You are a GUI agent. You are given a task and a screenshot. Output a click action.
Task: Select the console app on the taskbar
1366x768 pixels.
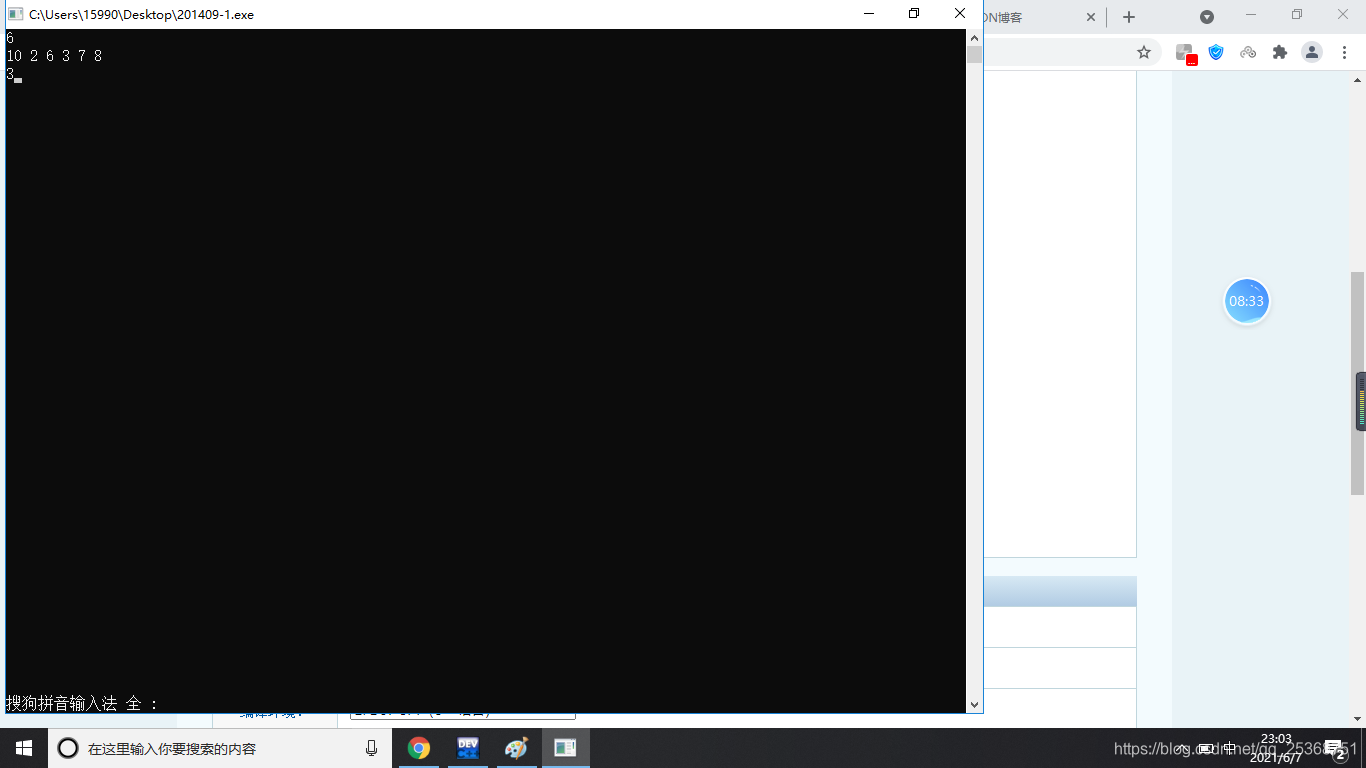pyautogui.click(x=565, y=748)
